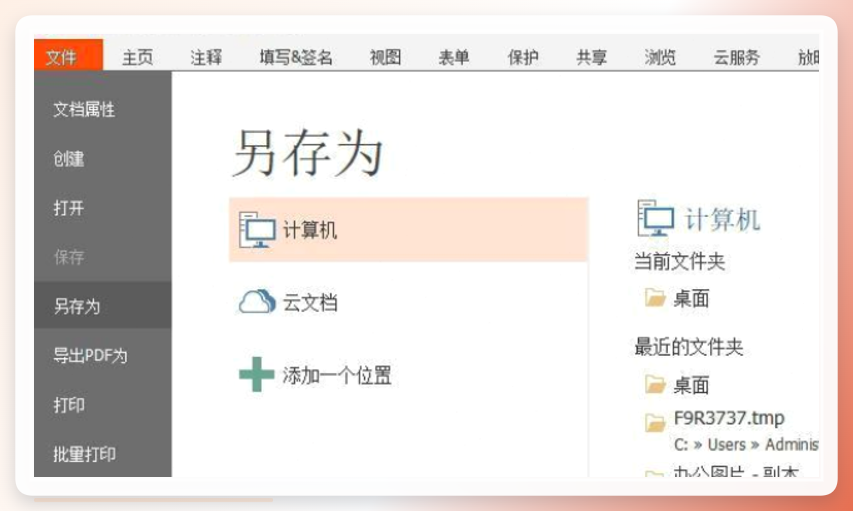
Task: Click the C: » Users » Adminis path
Action: pyautogui.click(x=746, y=445)
